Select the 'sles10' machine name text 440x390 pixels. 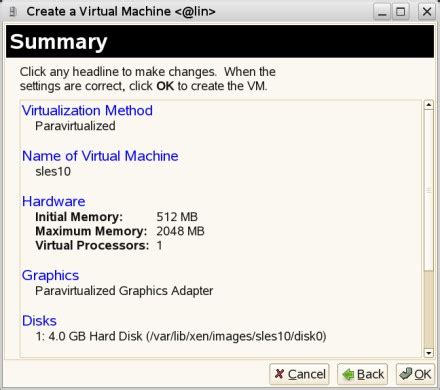tap(53, 171)
